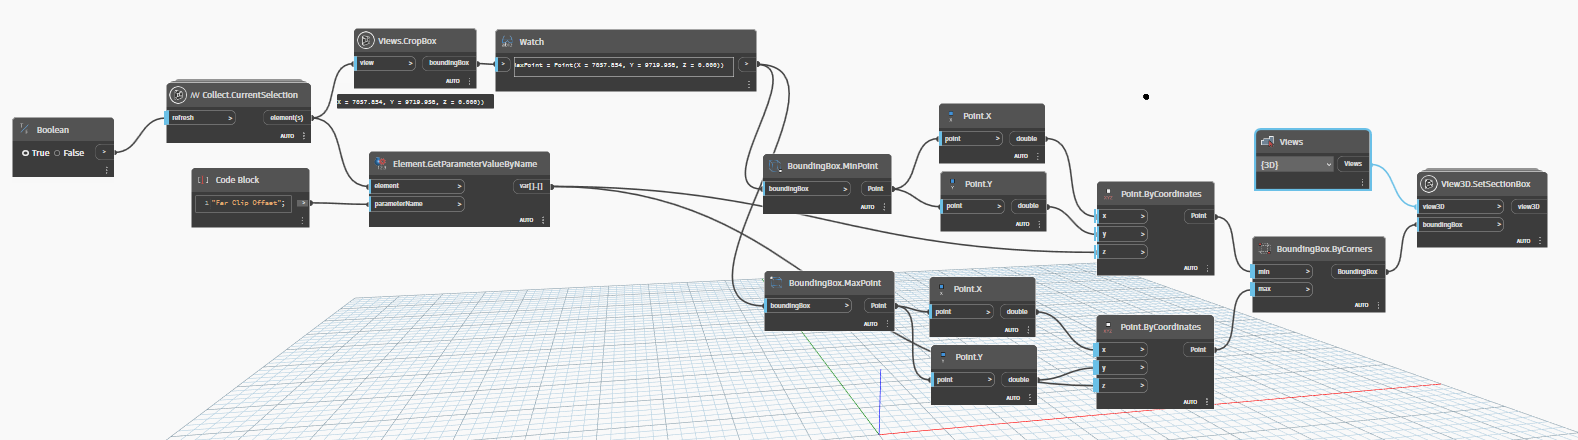Open the Views.CropBox node's three-dot menu
Image resolution: width=1578 pixels, height=440 pixels.
[469, 81]
